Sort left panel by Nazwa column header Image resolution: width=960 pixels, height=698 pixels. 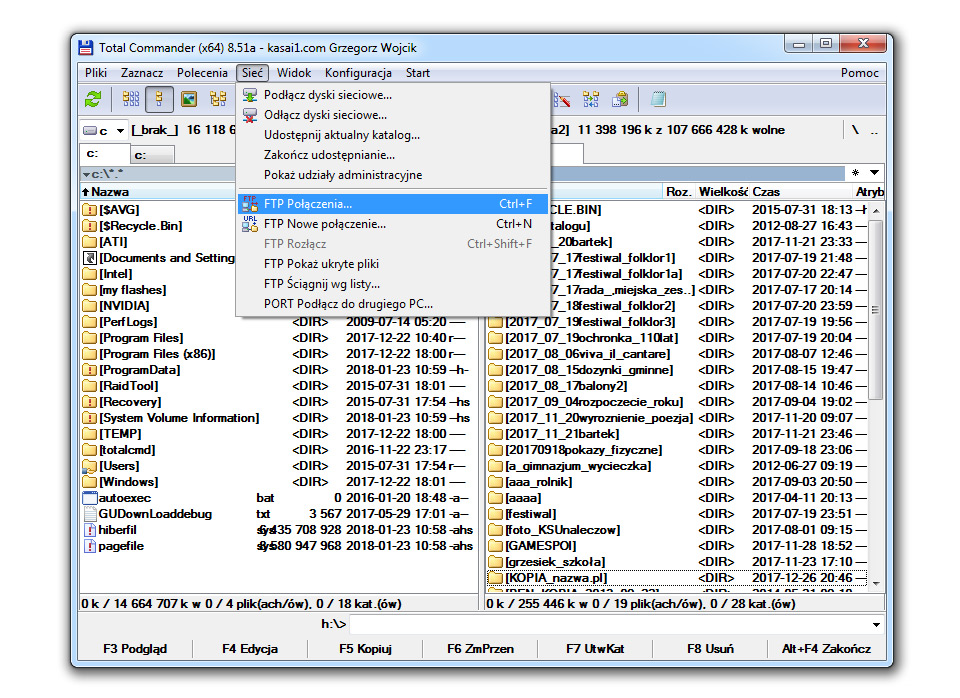point(157,192)
